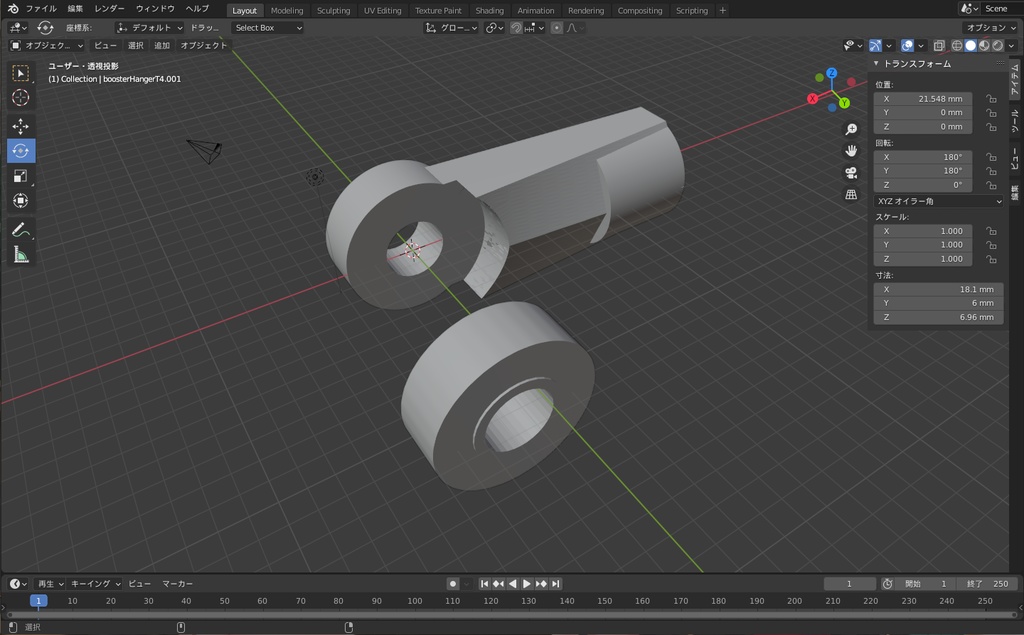Click the use preview range clock icon
The height and width of the screenshot is (635, 1024).
click(x=887, y=583)
